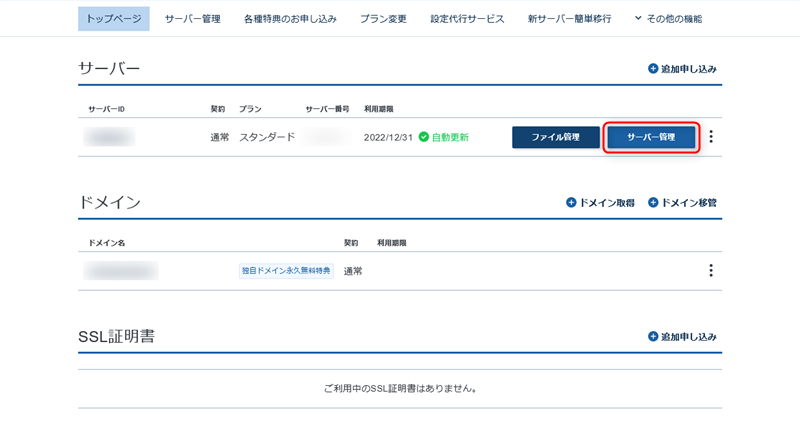
Task: Open the domain row three-dot menu
Action: click(711, 270)
